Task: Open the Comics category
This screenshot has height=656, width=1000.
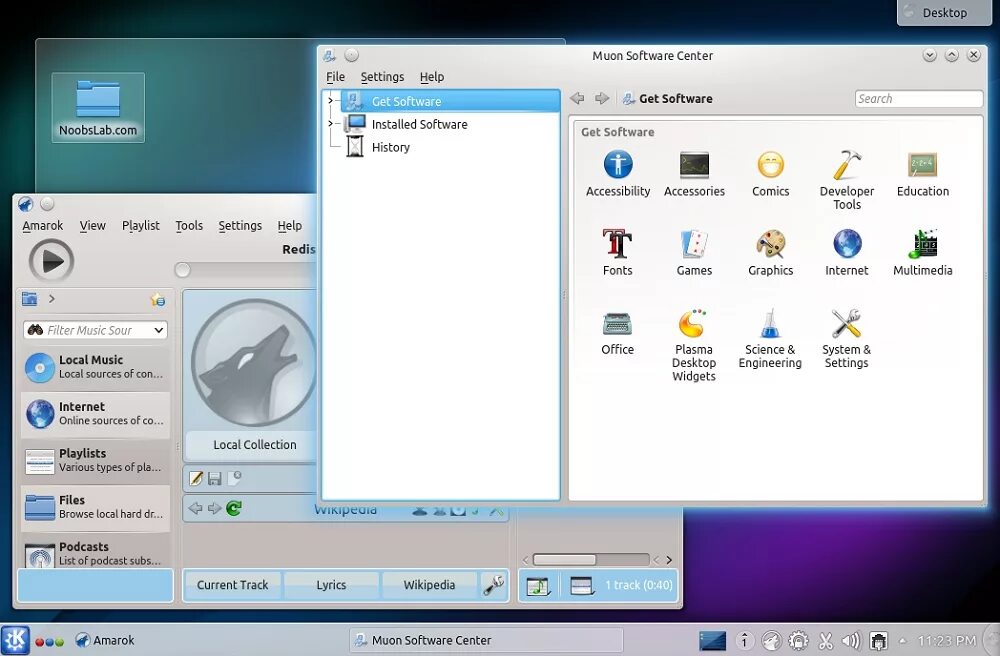Action: pyautogui.click(x=770, y=174)
